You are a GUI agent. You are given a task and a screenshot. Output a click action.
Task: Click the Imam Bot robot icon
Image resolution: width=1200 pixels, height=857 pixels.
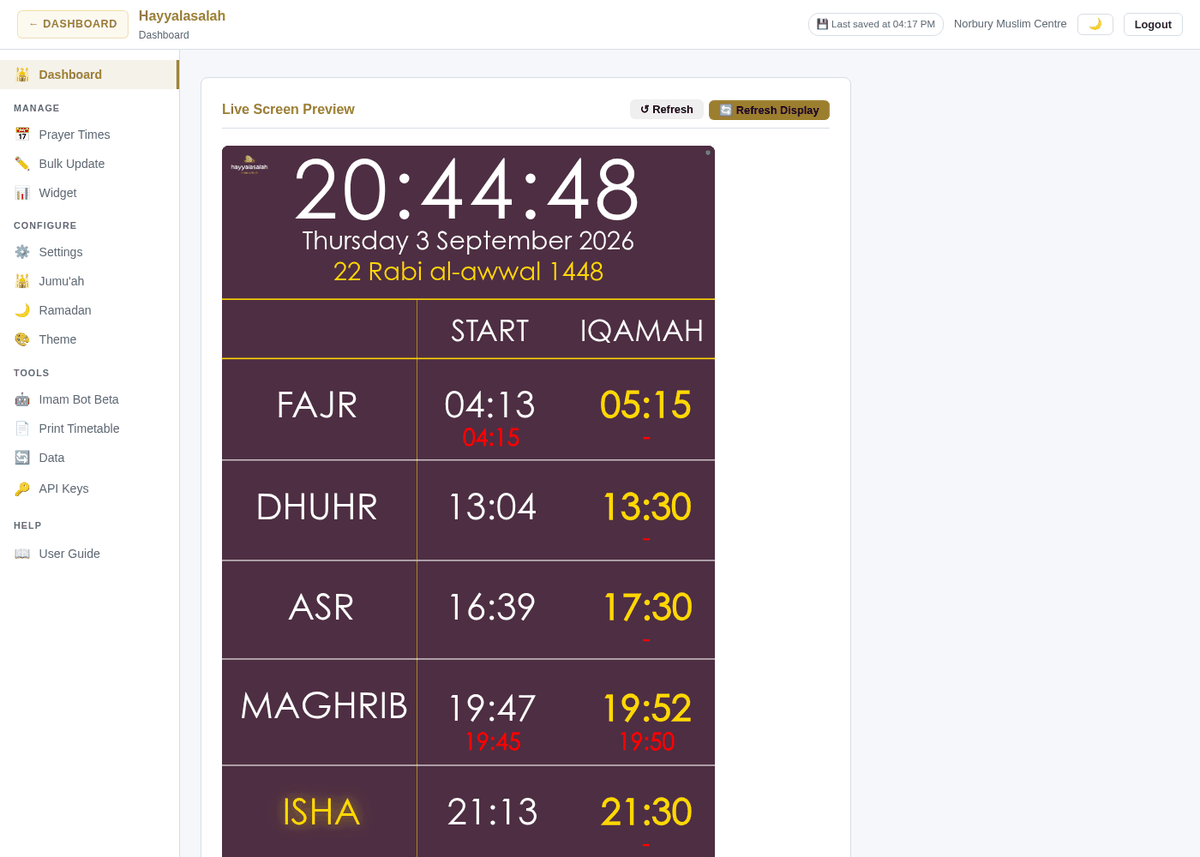point(22,399)
